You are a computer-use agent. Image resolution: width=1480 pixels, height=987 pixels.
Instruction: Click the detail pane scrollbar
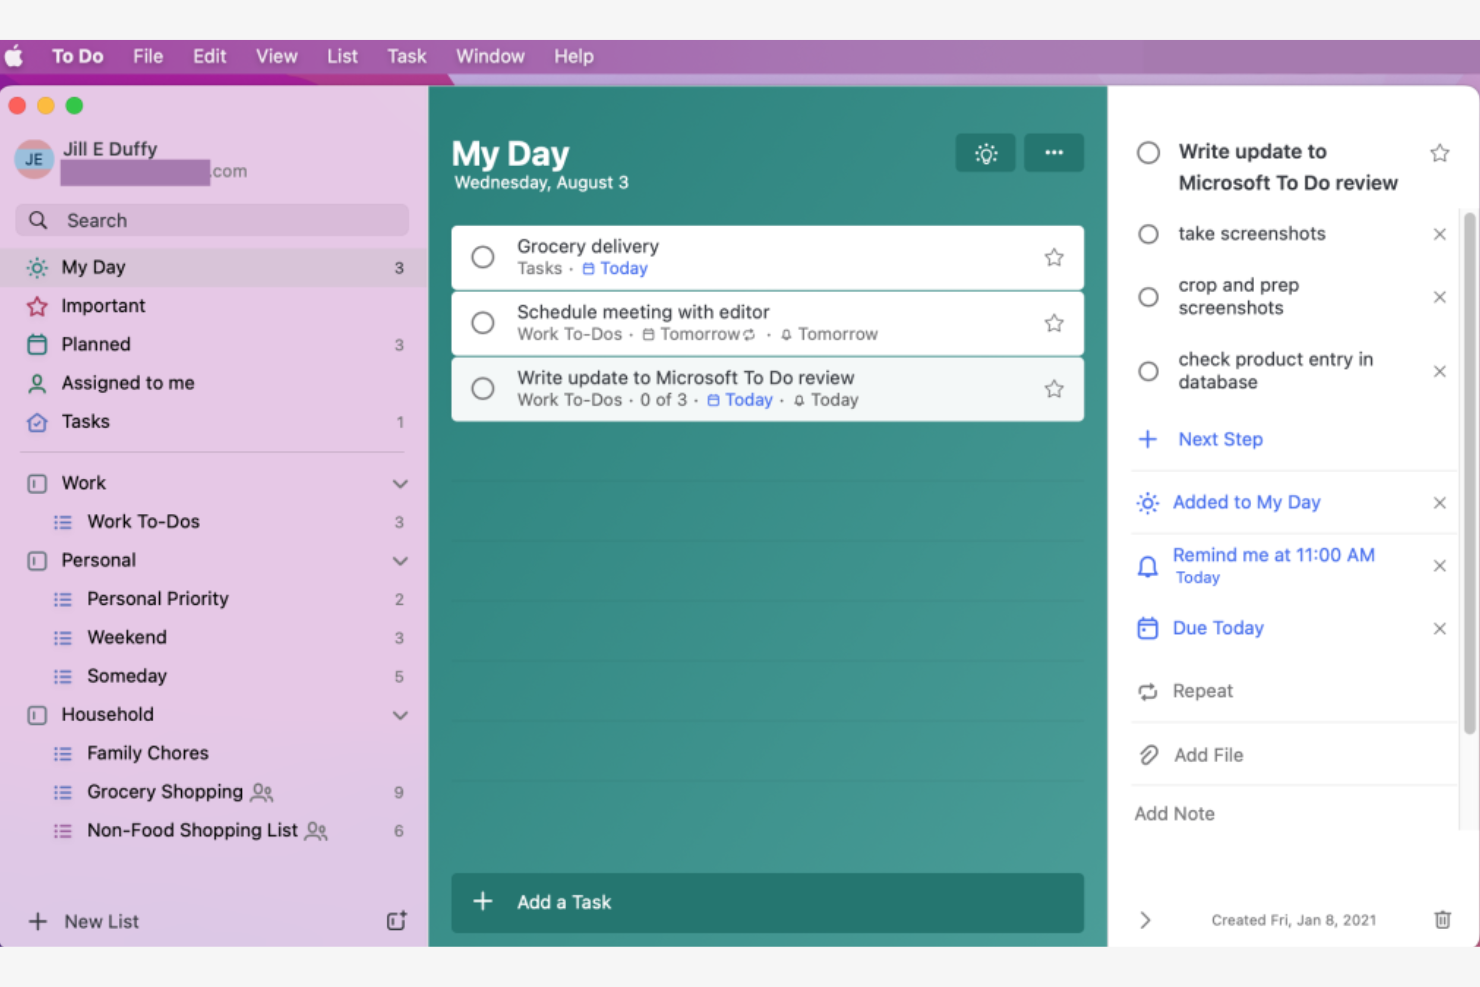[1469, 473]
